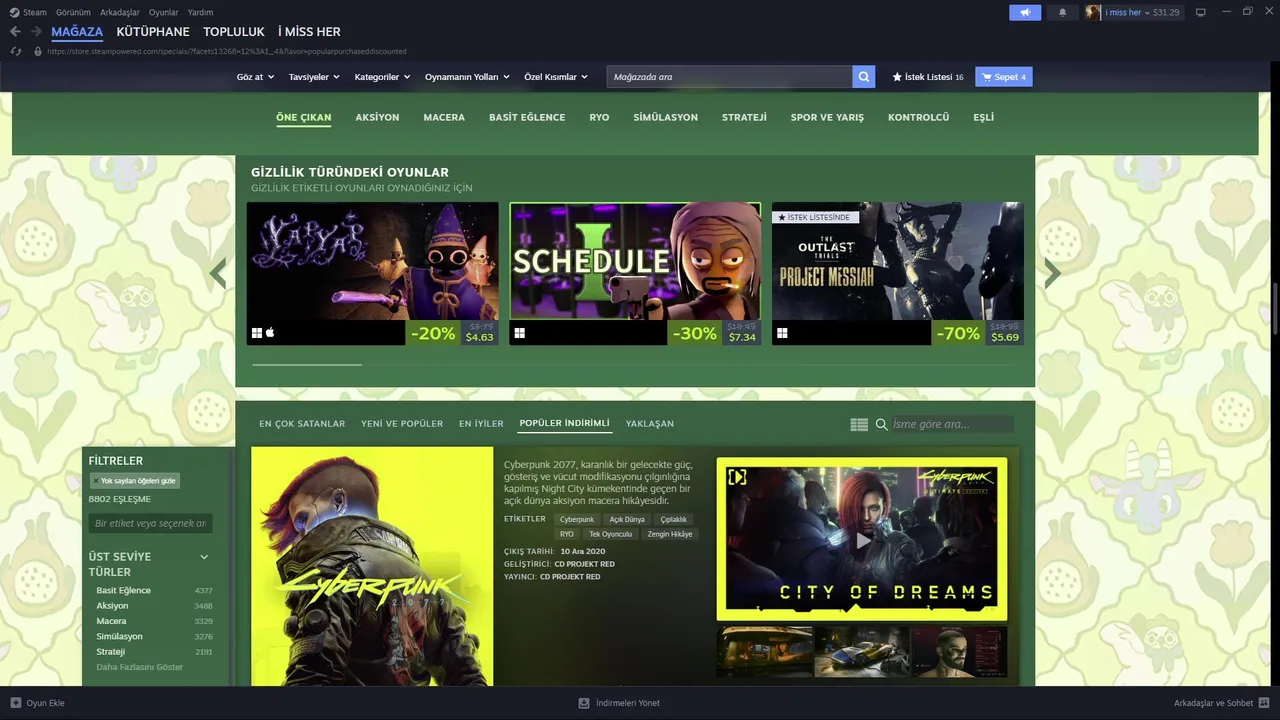The image size is (1280, 720).
Task: Click play on City of Dreams video
Action: click(862, 540)
